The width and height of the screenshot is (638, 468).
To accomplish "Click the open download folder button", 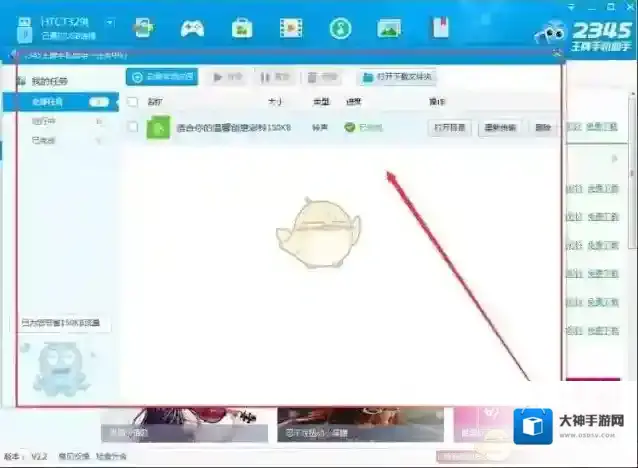I will pos(397,77).
